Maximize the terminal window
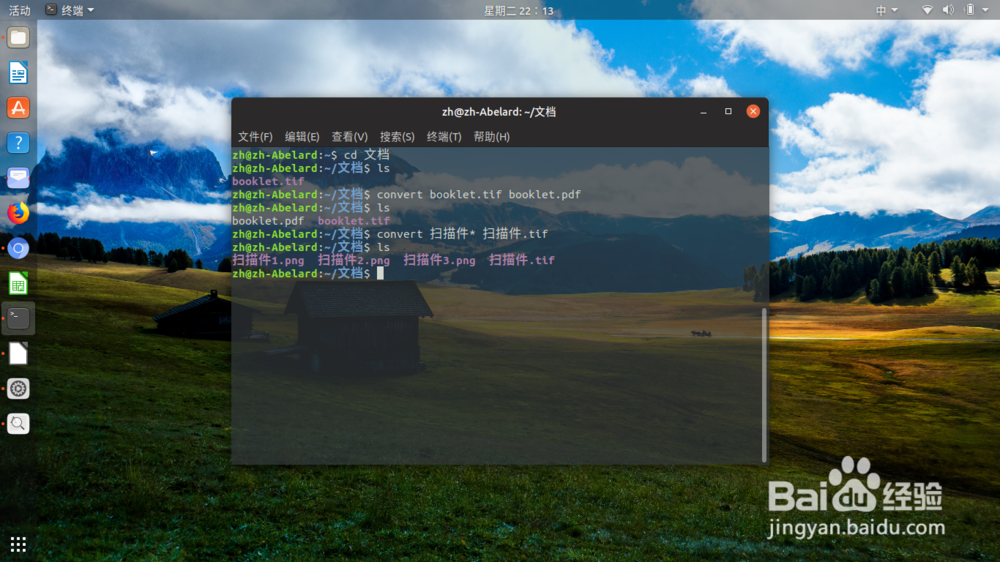The width and height of the screenshot is (1000, 562). click(x=728, y=111)
